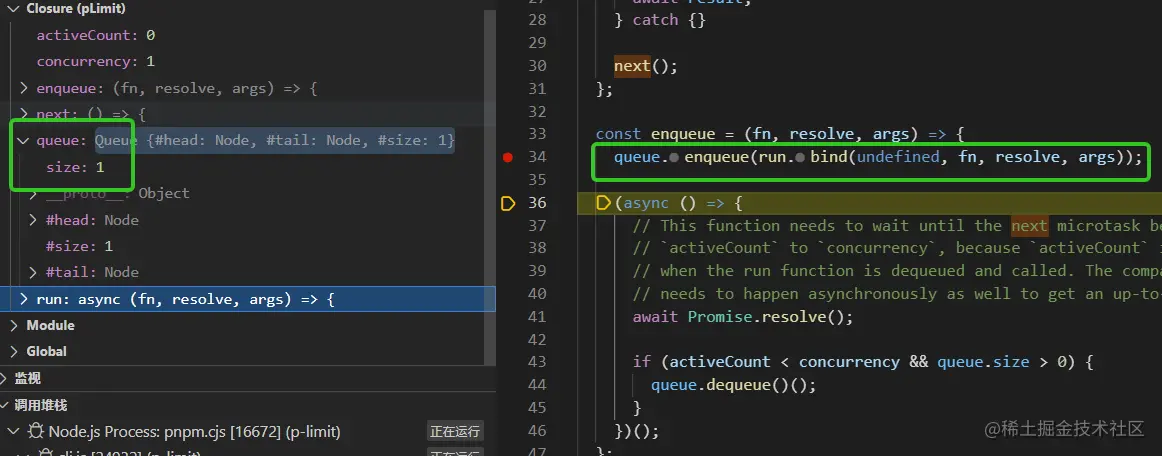Screen dimensions: 1162x456
Task: Click 'queue.dequeue()();' on line 44
Action: pos(733,385)
